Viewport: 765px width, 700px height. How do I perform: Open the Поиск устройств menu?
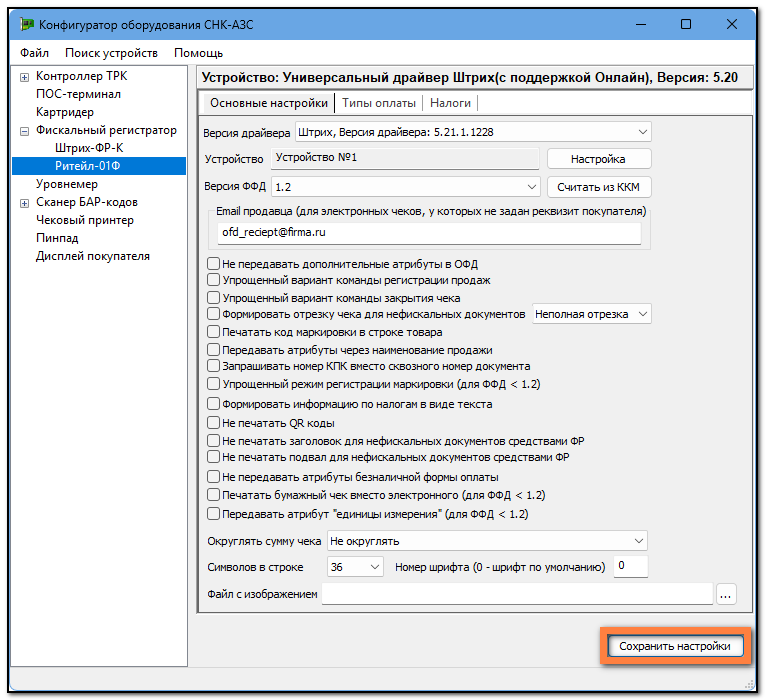point(111,53)
